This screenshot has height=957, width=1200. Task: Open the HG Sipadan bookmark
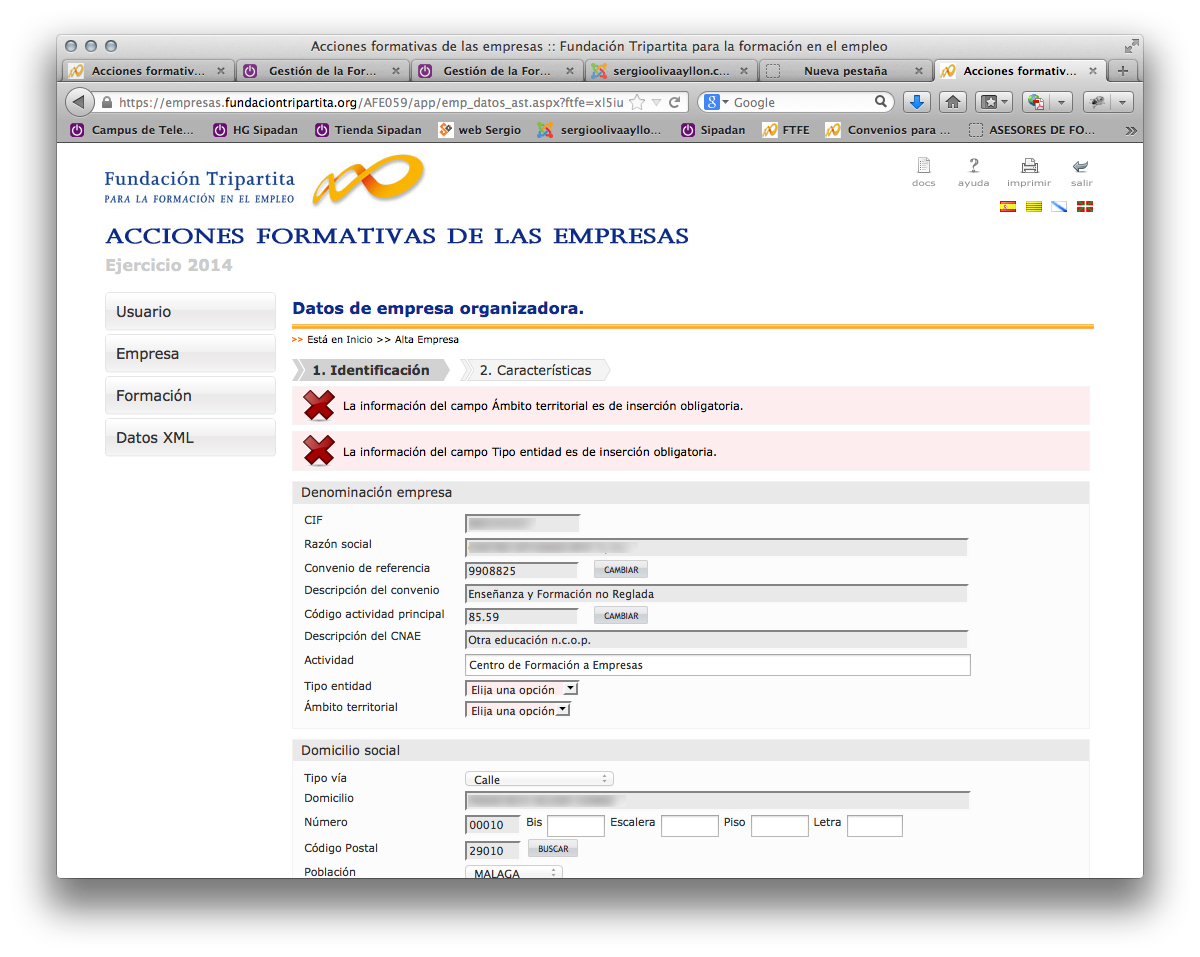pos(256,130)
